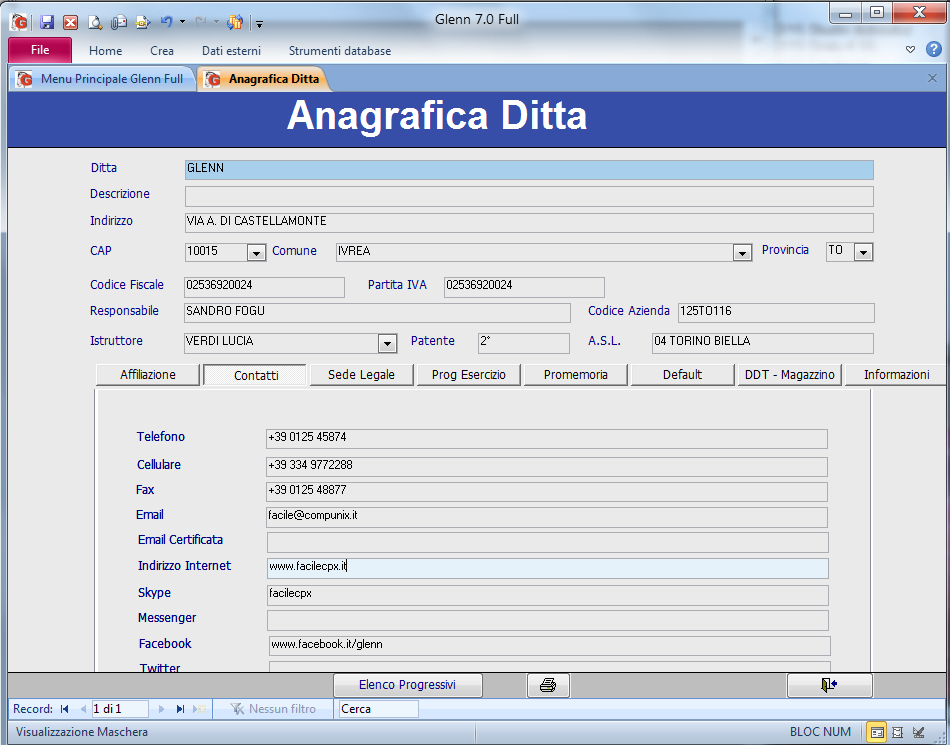950x745 pixels.
Task: Click the email attachment paperclip icon
Action: pos(119,22)
